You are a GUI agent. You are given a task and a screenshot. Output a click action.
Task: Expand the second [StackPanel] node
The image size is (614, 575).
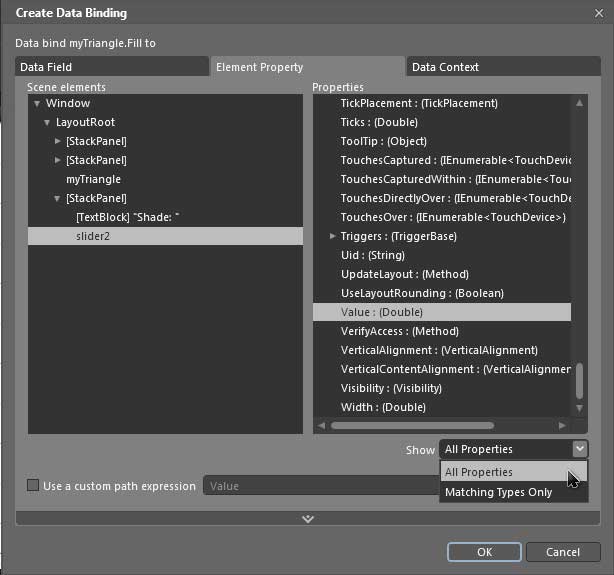coord(58,160)
